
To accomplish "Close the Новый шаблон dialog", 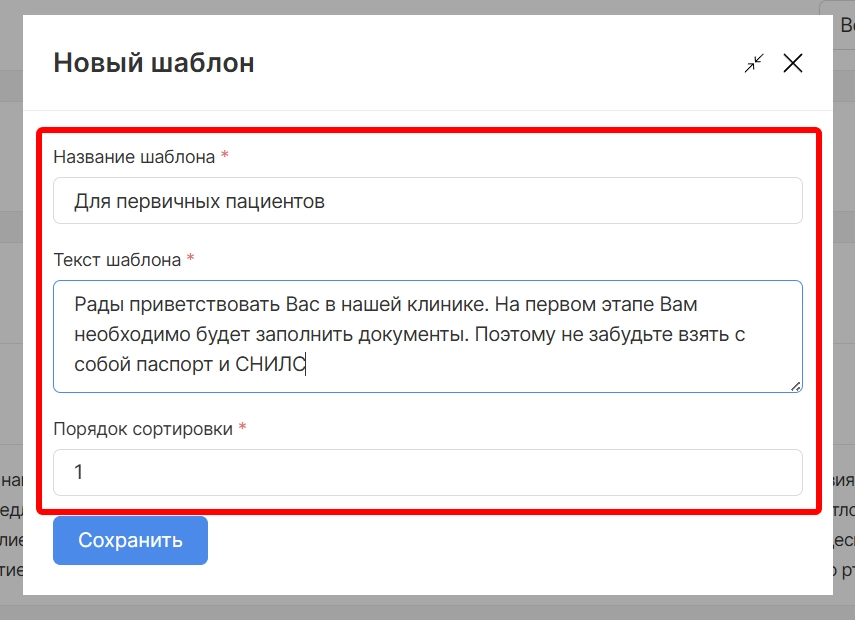I will pos(792,63).
